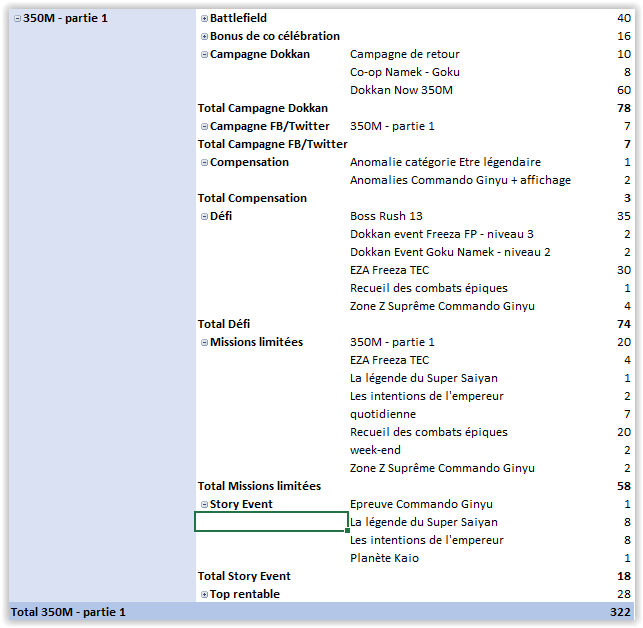This screenshot has height=628, width=643.
Task: Collapse Campagne FB/Twitter group
Action: (x=204, y=126)
